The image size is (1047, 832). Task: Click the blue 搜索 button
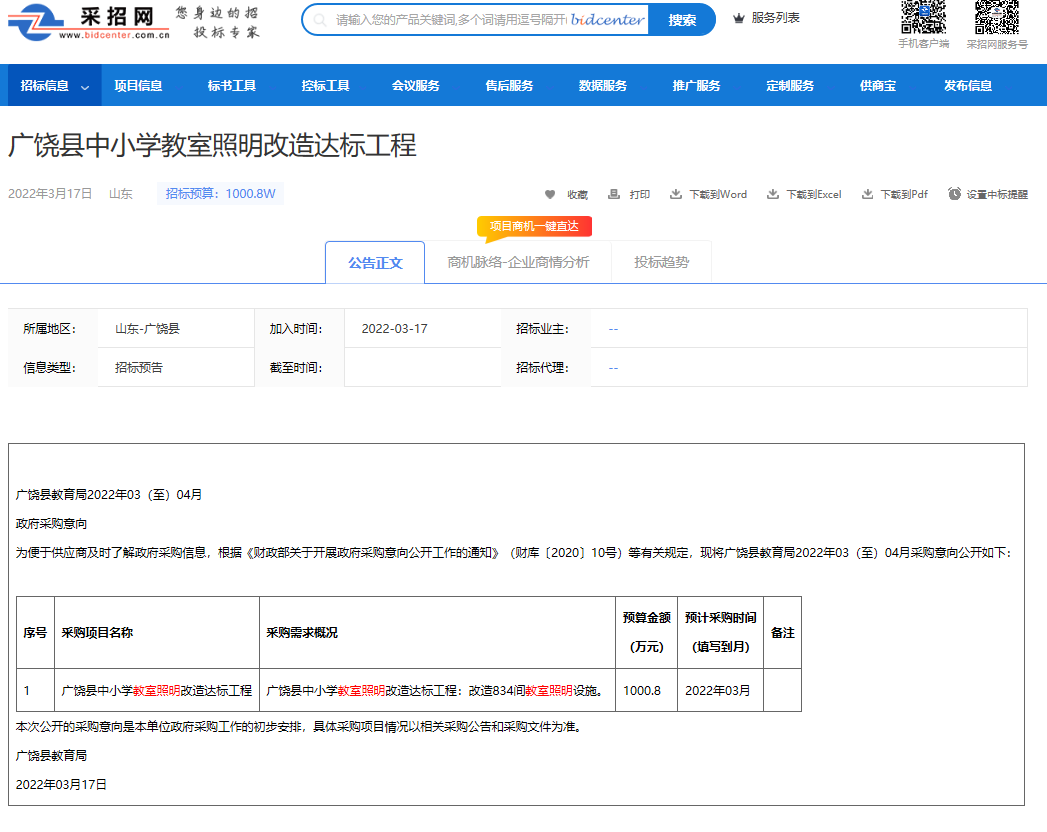tap(682, 20)
